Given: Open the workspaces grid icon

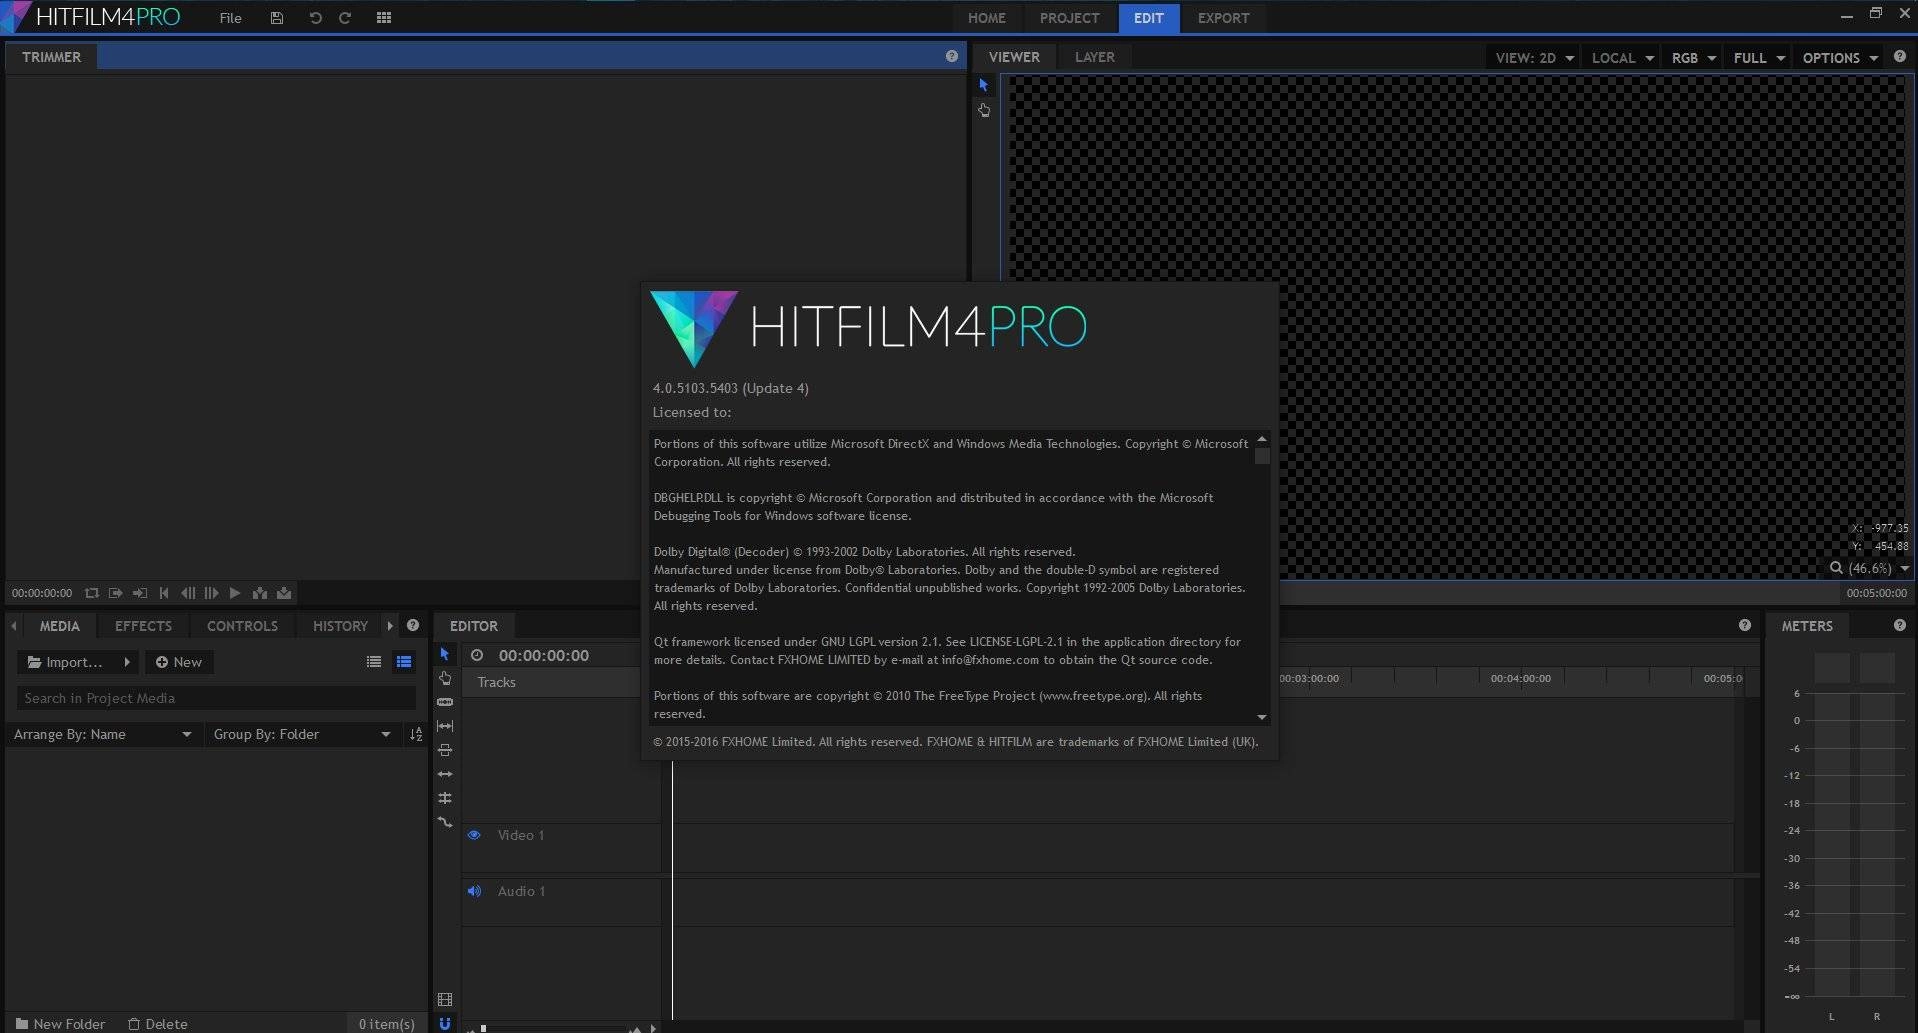Looking at the screenshot, I should point(384,18).
